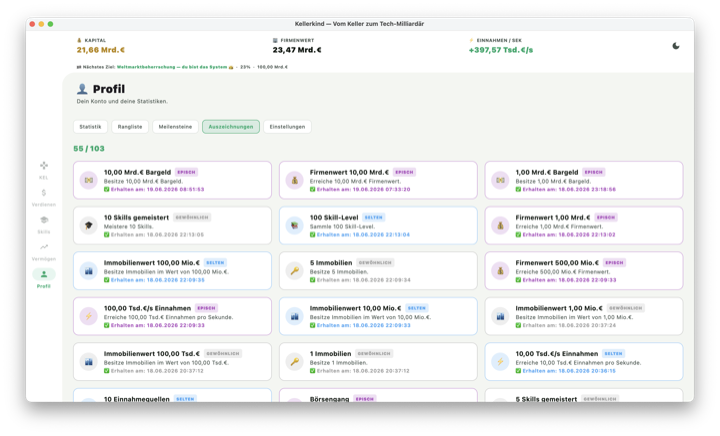The width and height of the screenshot is (720, 436).
Task: Click the money bag icon on Firmenwert 10,00 Mrd.€
Action: (295, 180)
